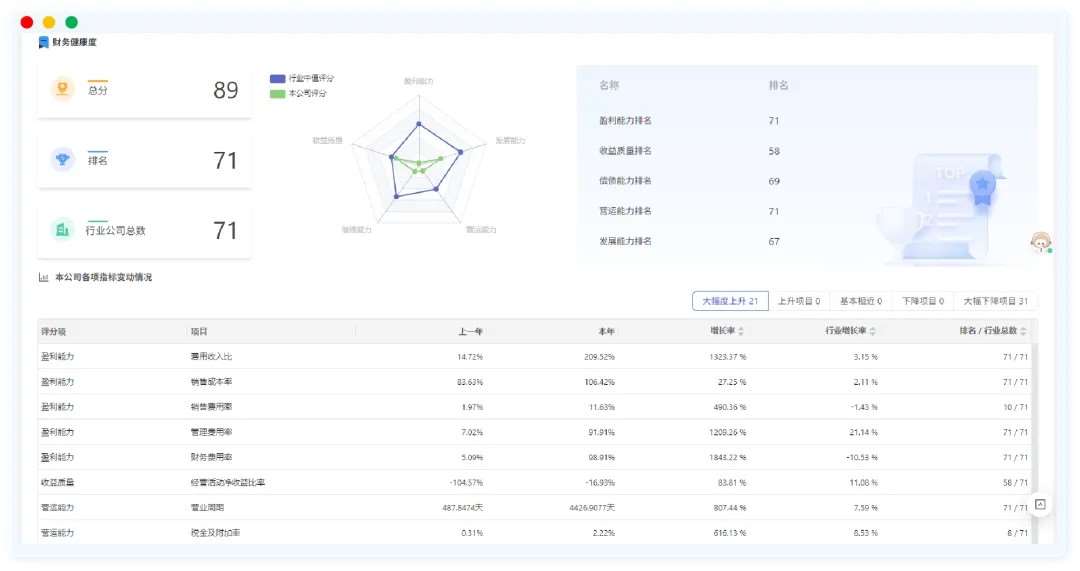Click the green 行业公司总数 building icon
Viewport: 1080px width, 571px height.
63,230
